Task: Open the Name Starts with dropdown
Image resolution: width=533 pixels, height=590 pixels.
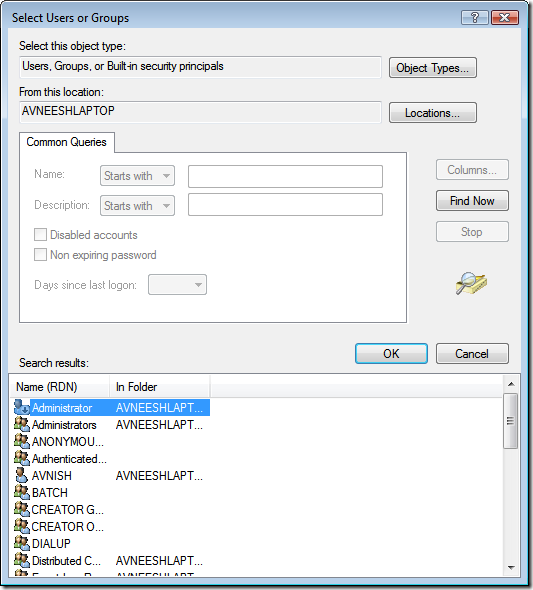Action: 137,176
